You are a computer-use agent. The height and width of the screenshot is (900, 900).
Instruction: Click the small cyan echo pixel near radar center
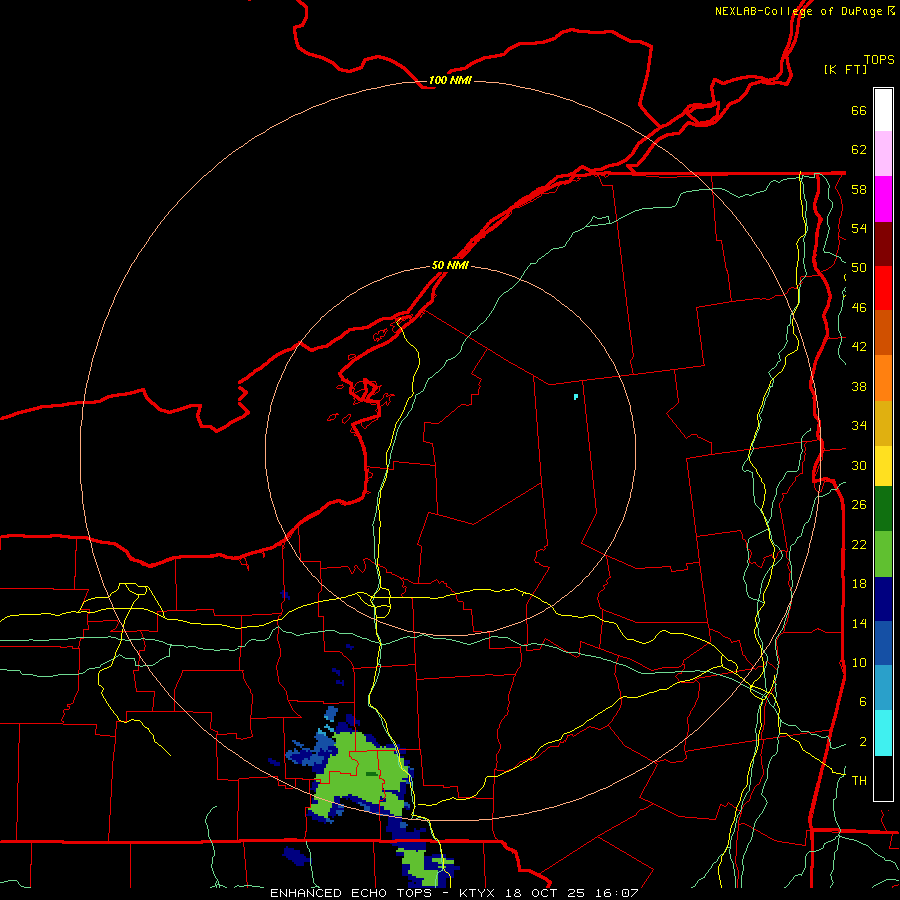[x=576, y=397]
